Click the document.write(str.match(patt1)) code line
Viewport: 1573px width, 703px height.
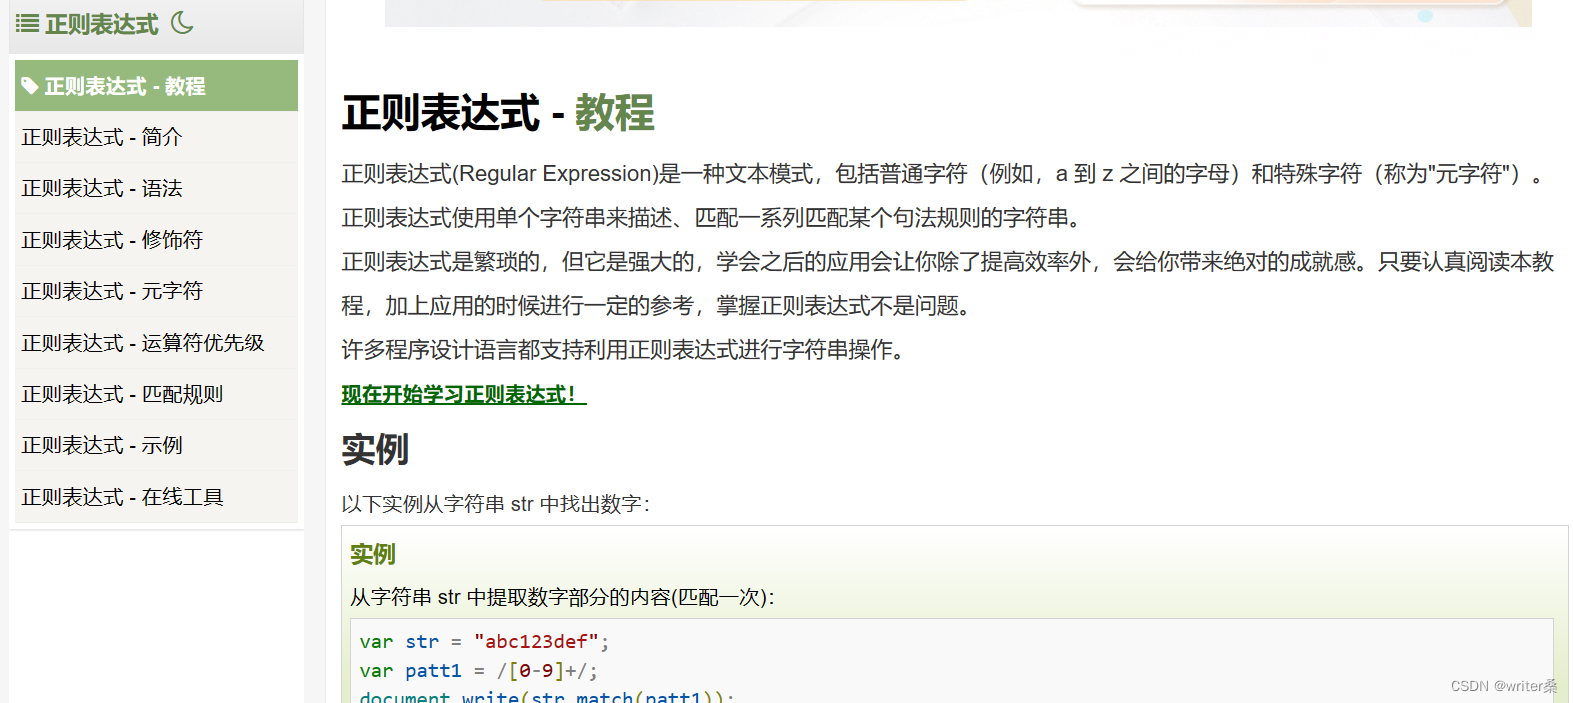tap(547, 696)
